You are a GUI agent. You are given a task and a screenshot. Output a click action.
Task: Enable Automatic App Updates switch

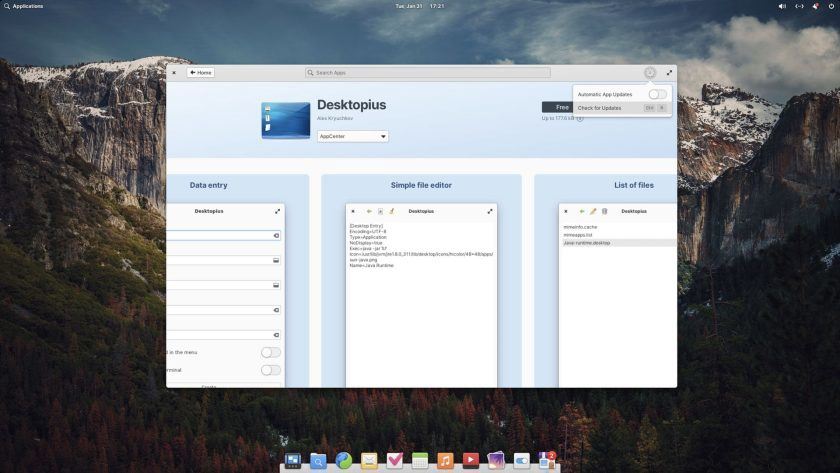point(657,94)
